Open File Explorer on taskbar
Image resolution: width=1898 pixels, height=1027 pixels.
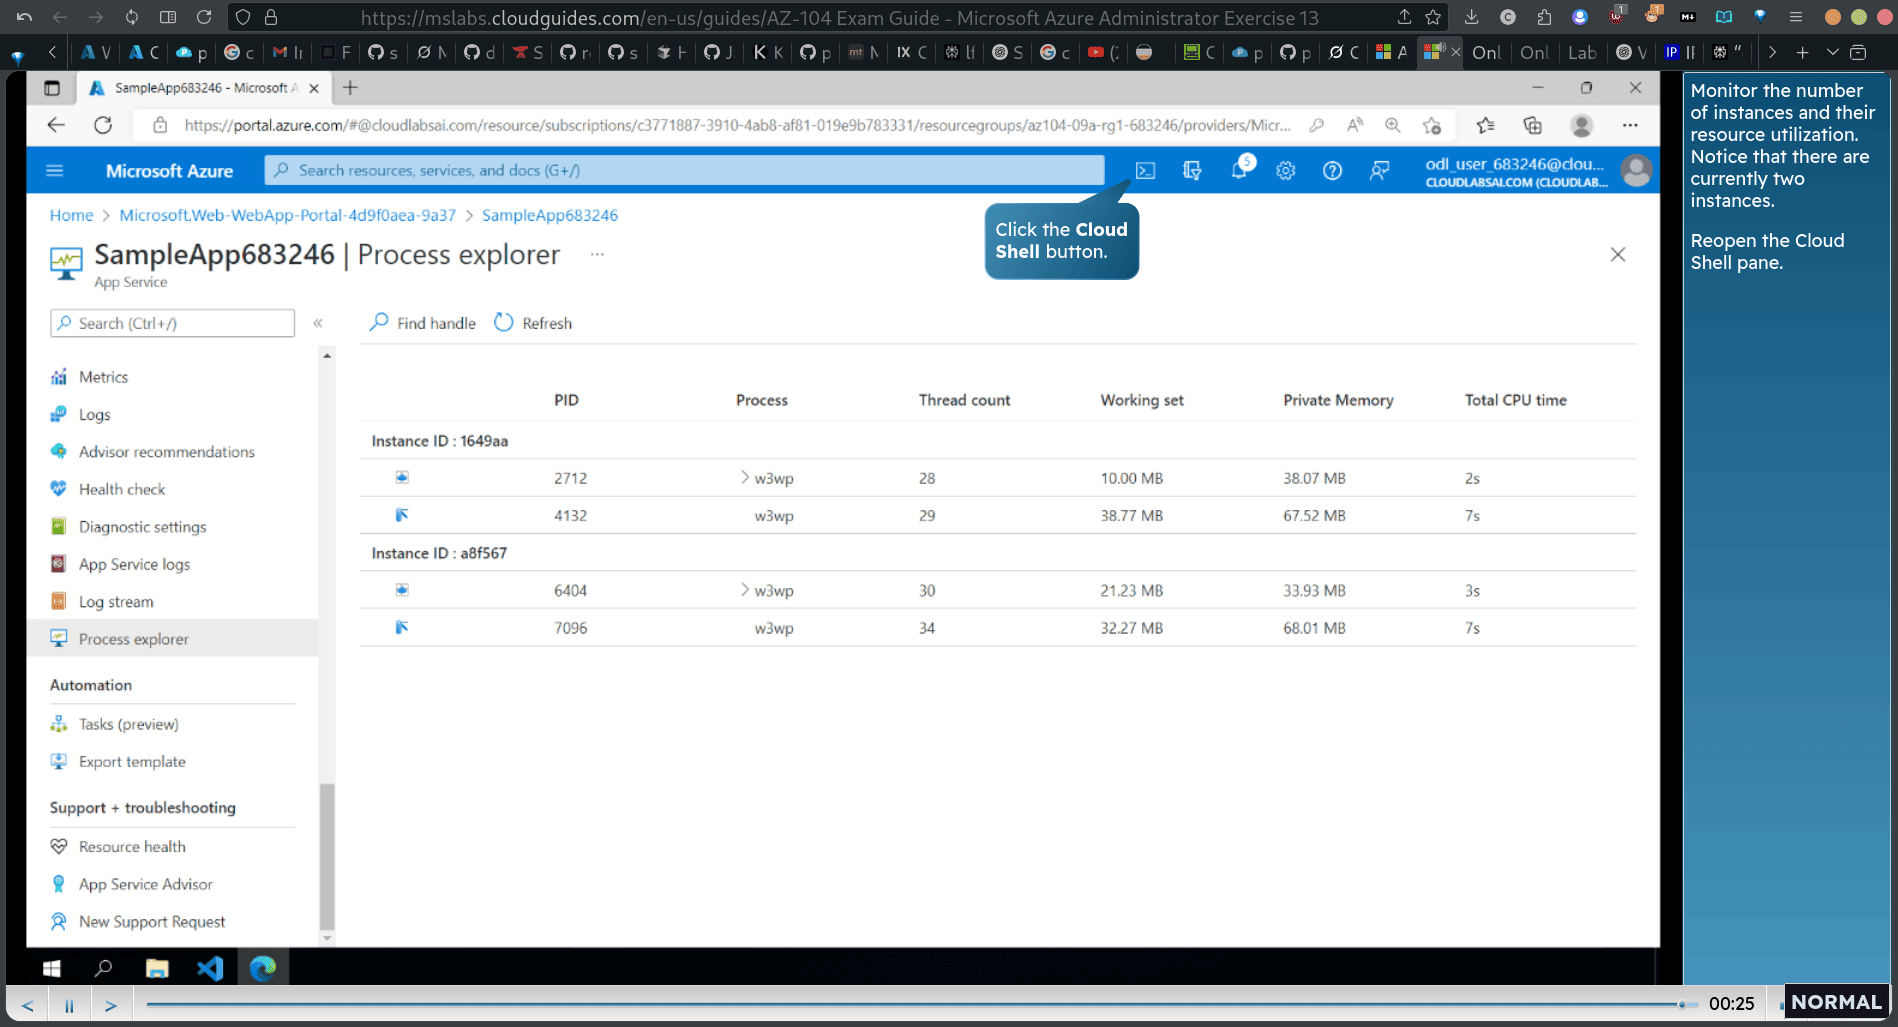pyautogui.click(x=157, y=968)
